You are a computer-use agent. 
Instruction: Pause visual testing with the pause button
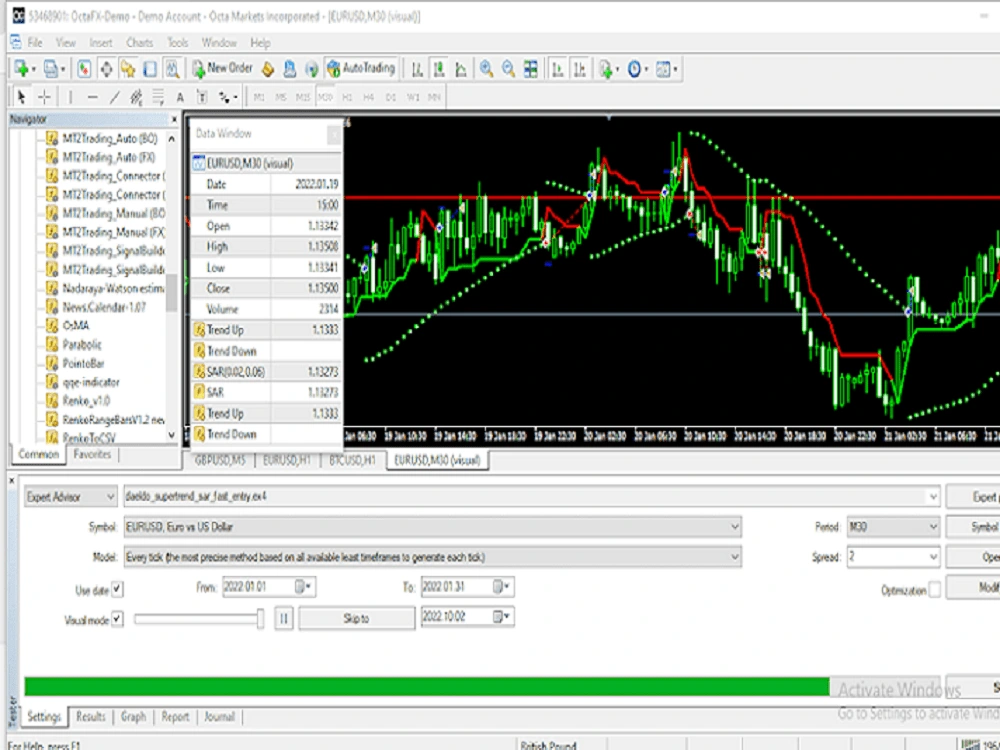[284, 618]
